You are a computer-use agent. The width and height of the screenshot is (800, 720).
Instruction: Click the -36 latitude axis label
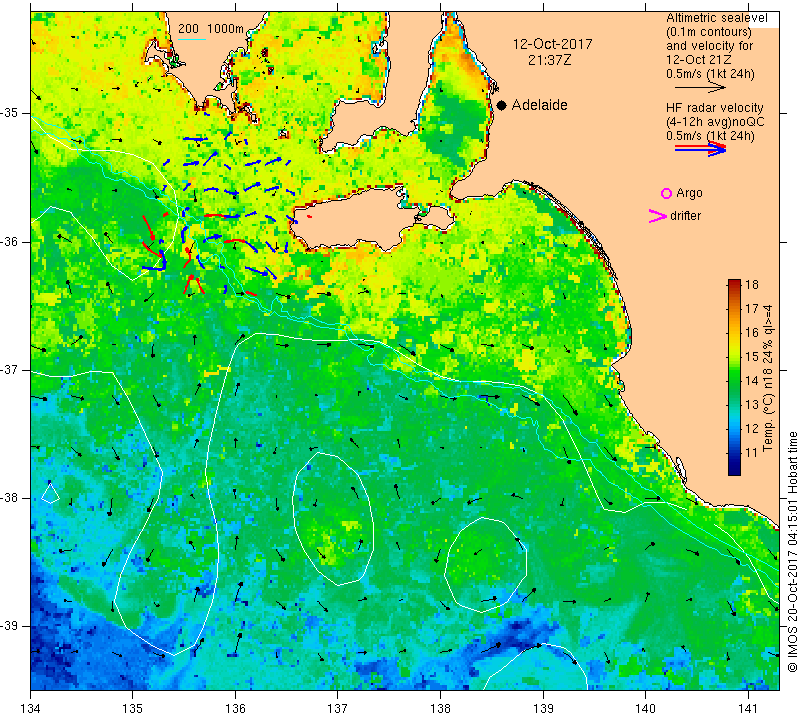(14, 241)
